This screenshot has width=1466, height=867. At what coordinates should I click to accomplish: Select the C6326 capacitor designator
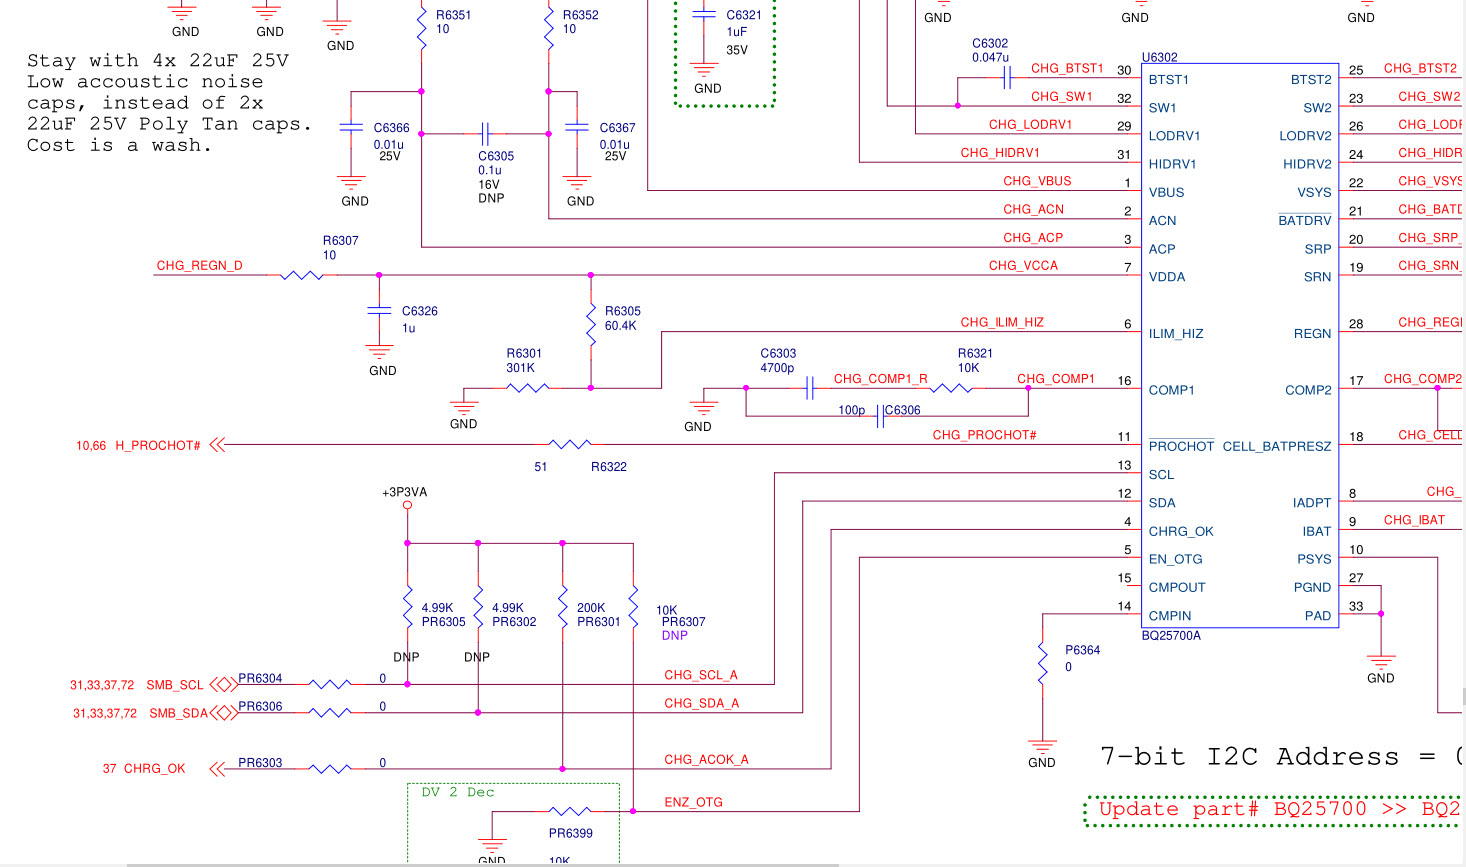(x=420, y=312)
